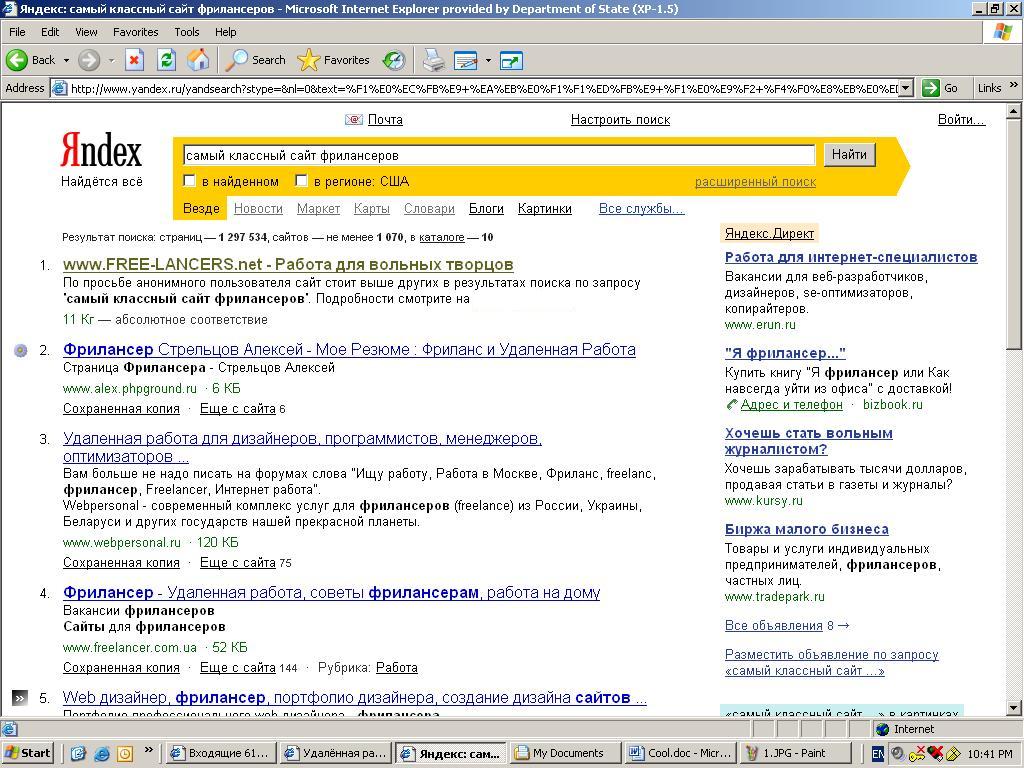The width and height of the screenshot is (1024, 768).
Task: Open the History toolbar icon
Action: point(394,60)
